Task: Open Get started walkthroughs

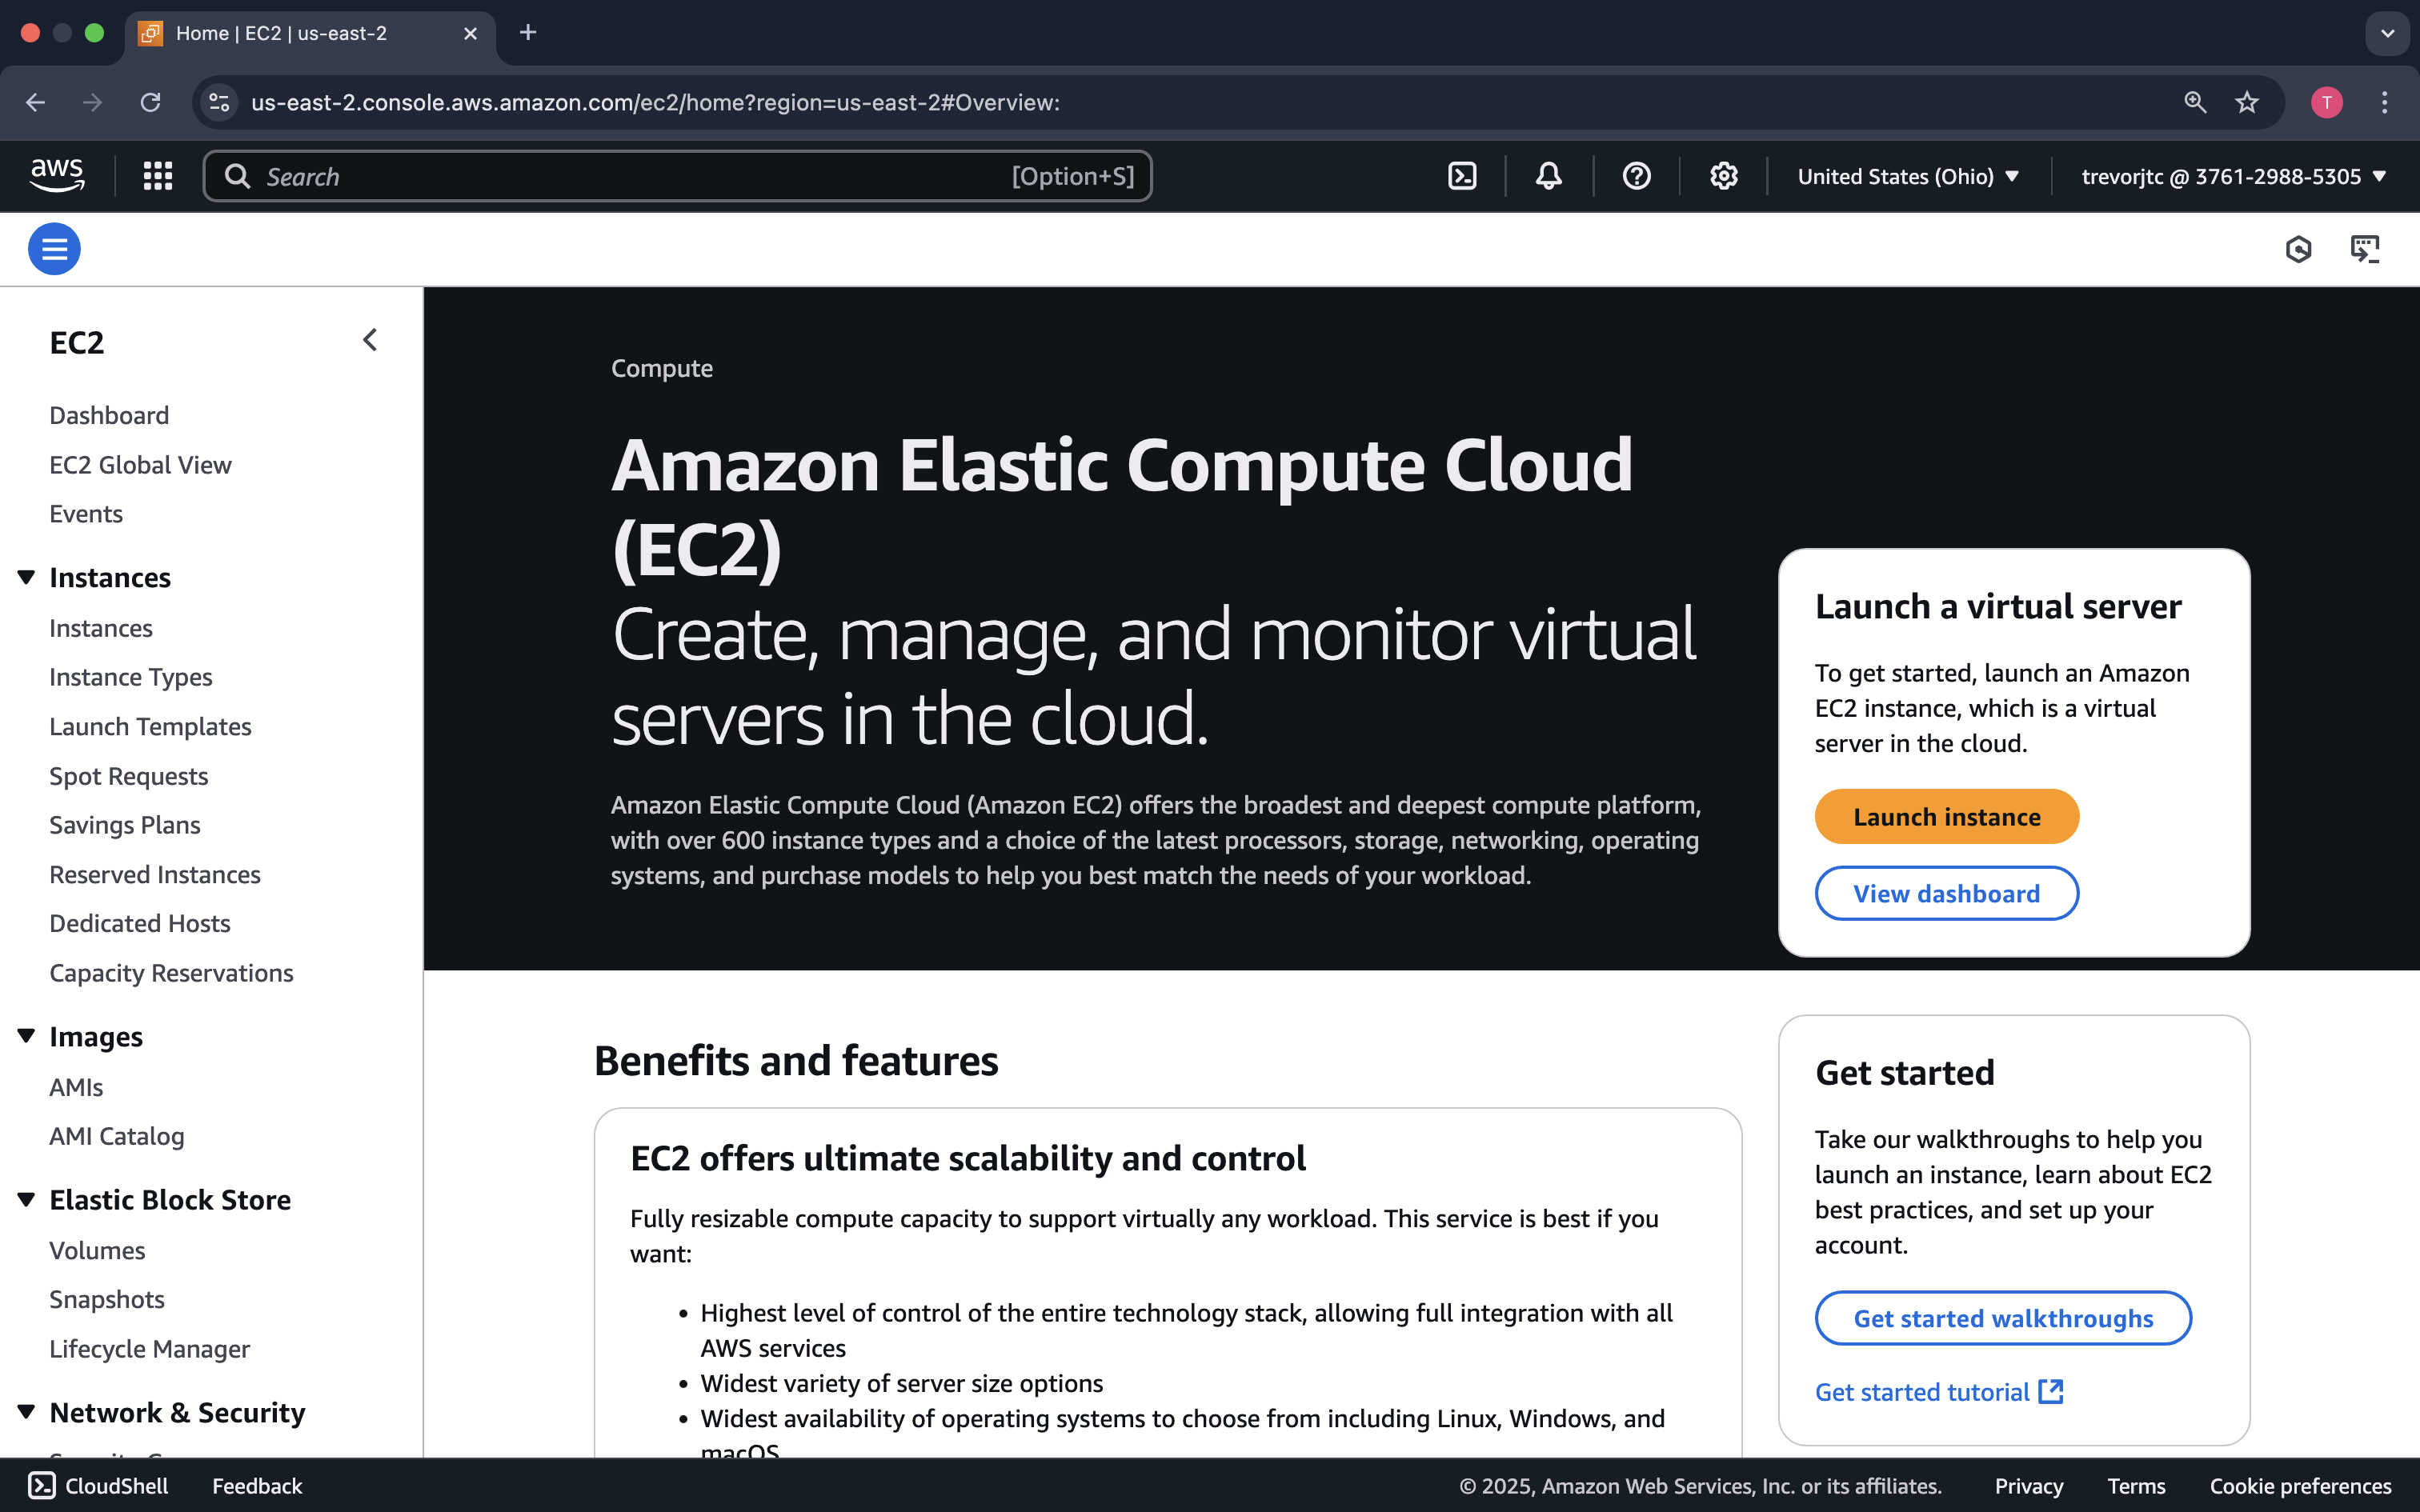Action: [2002, 1318]
